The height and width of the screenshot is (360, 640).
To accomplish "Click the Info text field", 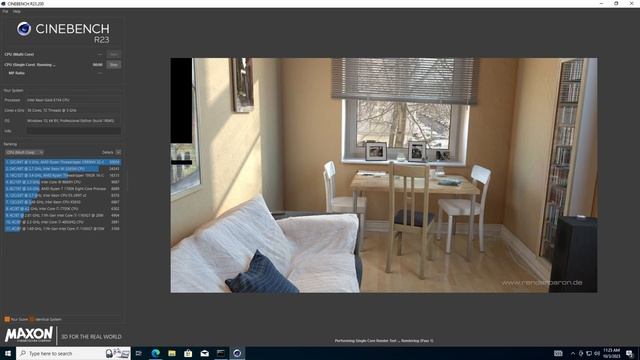I will coord(74,131).
